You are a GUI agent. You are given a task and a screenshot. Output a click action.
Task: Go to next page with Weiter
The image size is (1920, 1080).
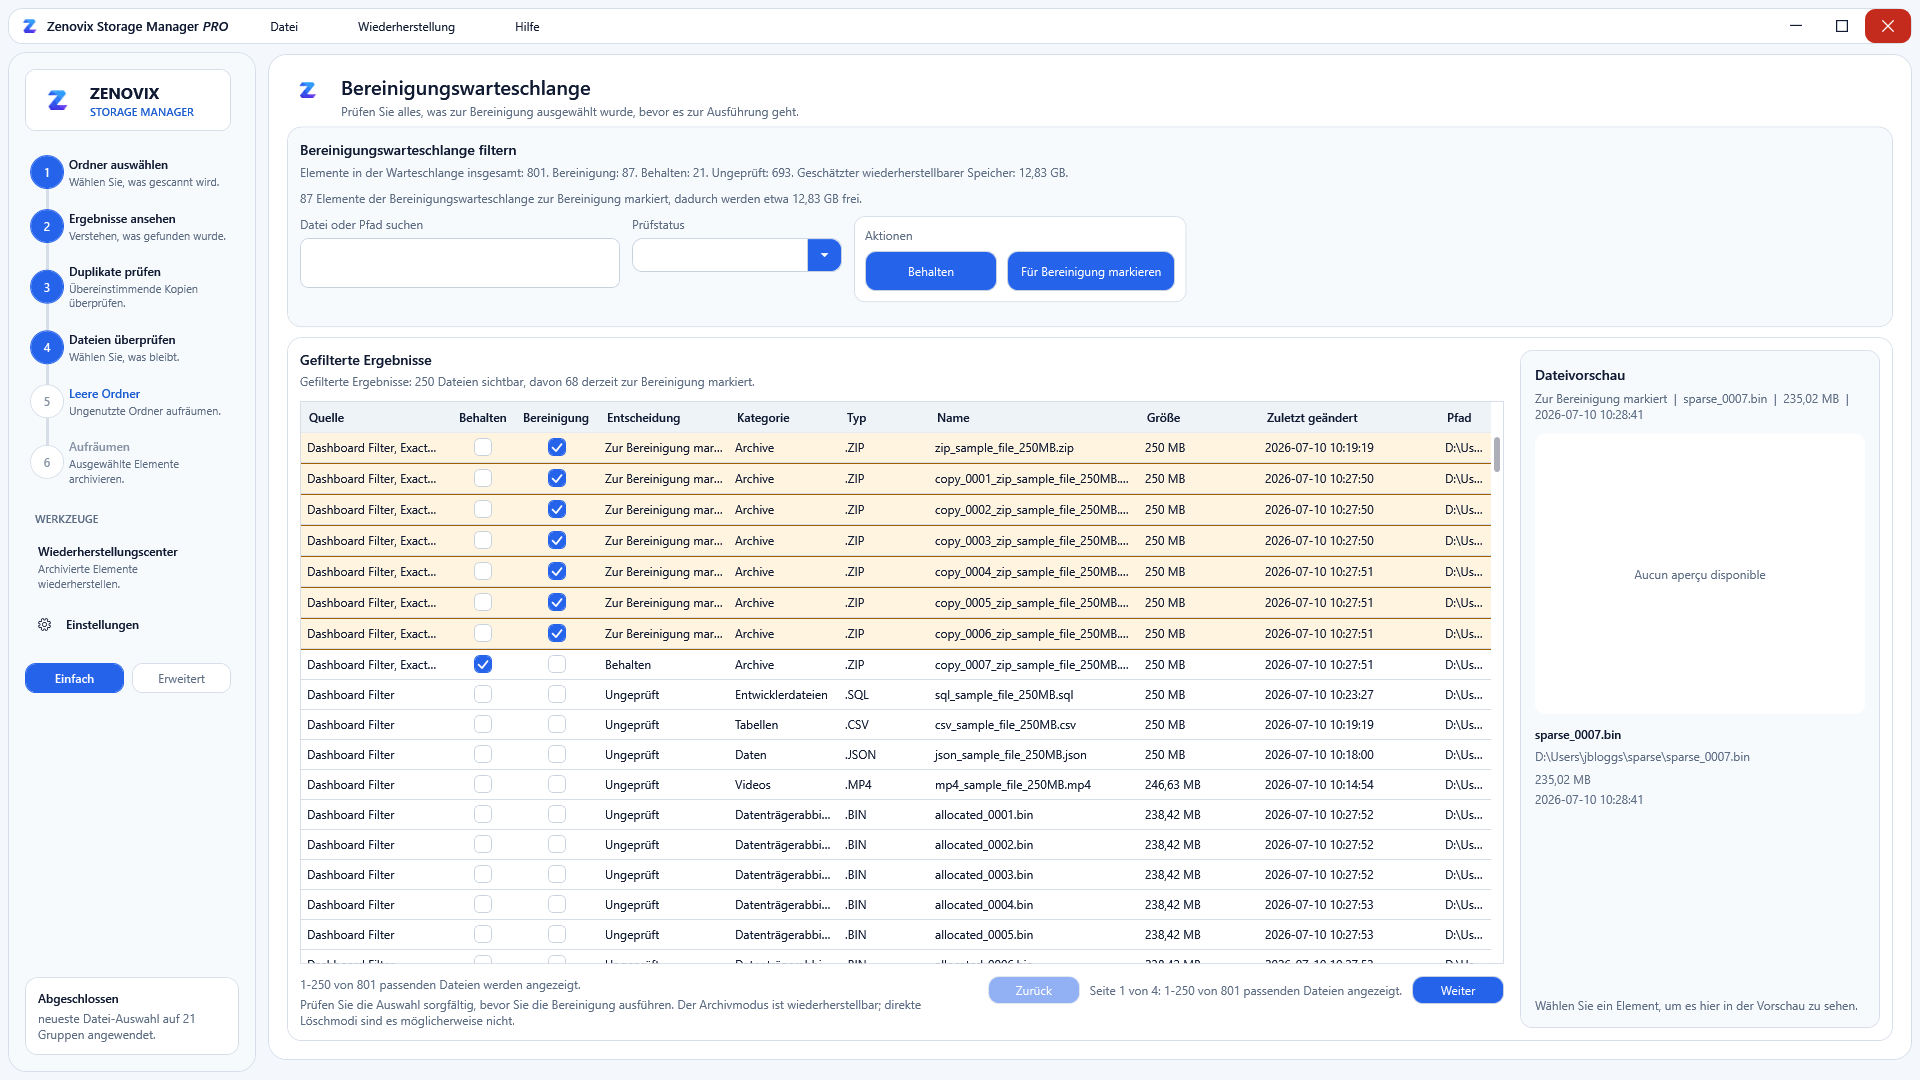(x=1458, y=990)
